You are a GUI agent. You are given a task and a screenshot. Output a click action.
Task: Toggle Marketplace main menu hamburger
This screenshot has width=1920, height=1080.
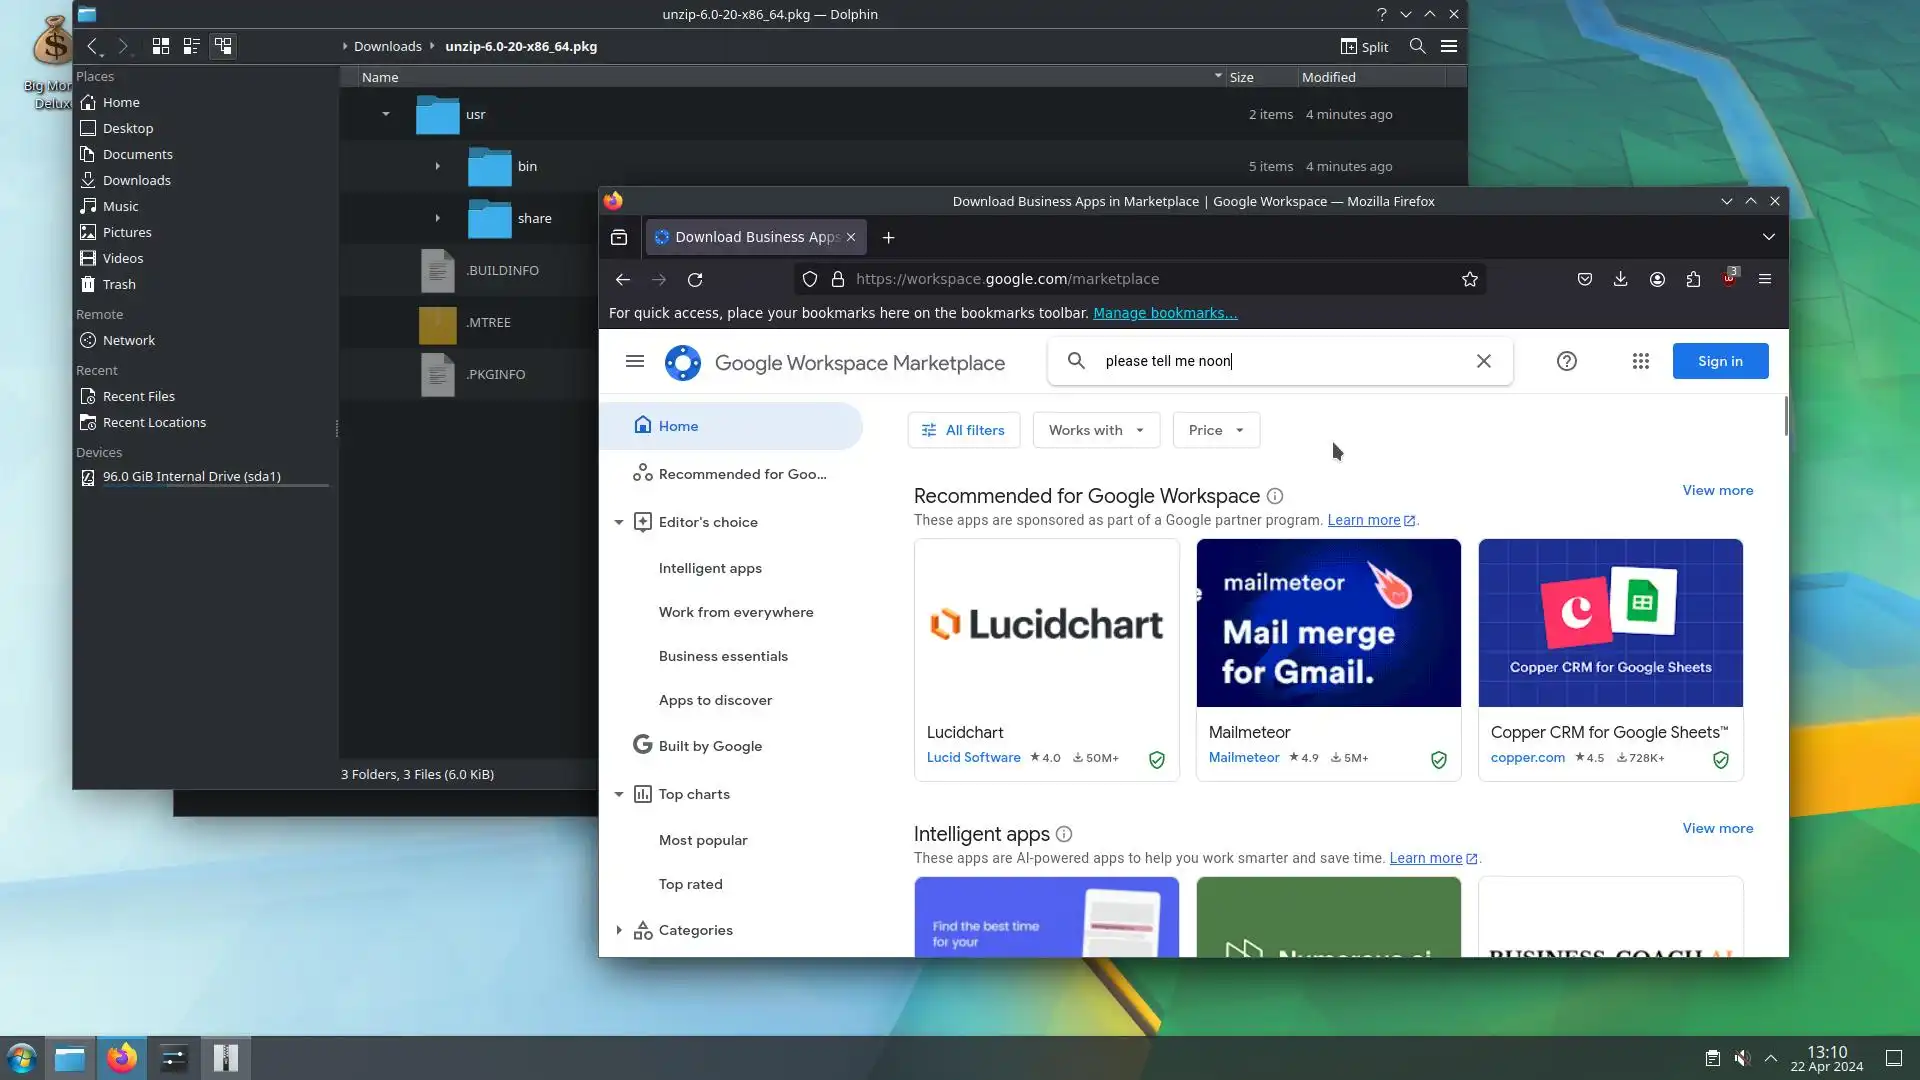(x=634, y=361)
